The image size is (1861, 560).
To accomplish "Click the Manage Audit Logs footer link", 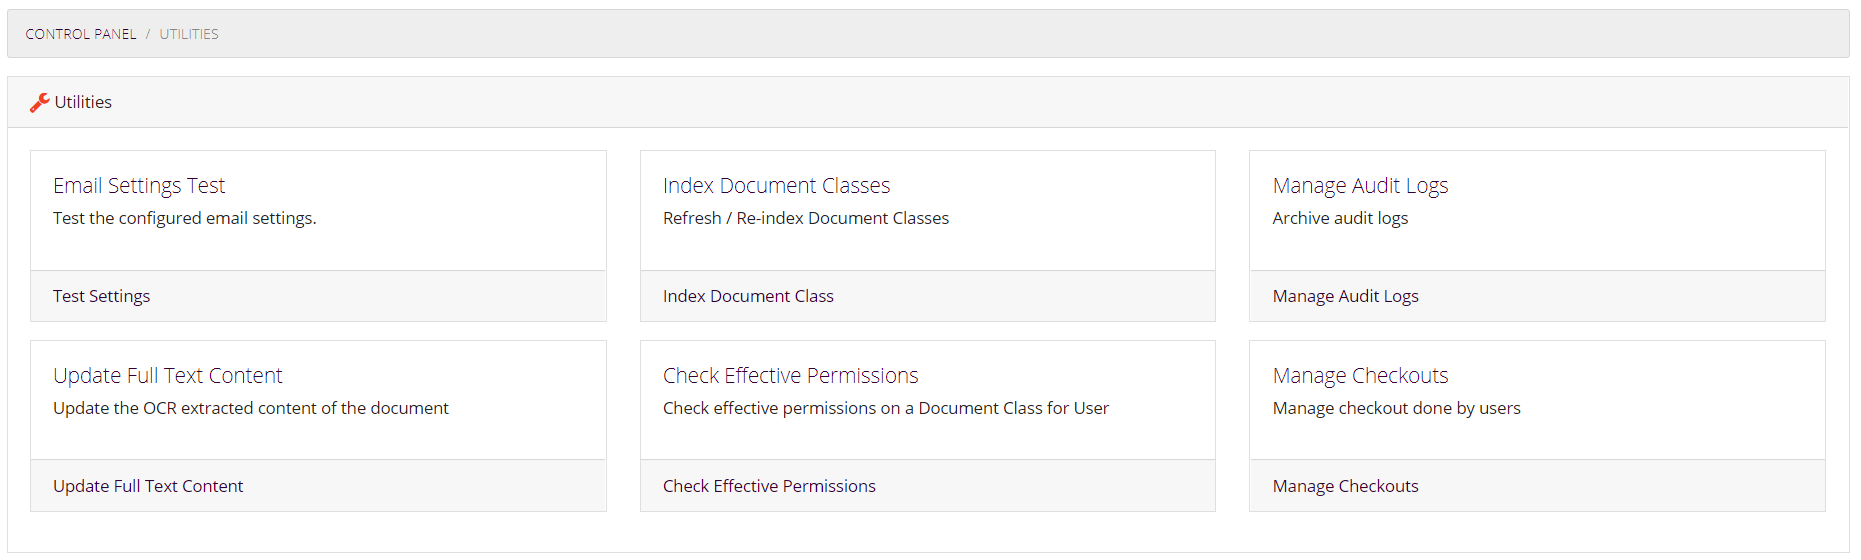I will point(1345,296).
